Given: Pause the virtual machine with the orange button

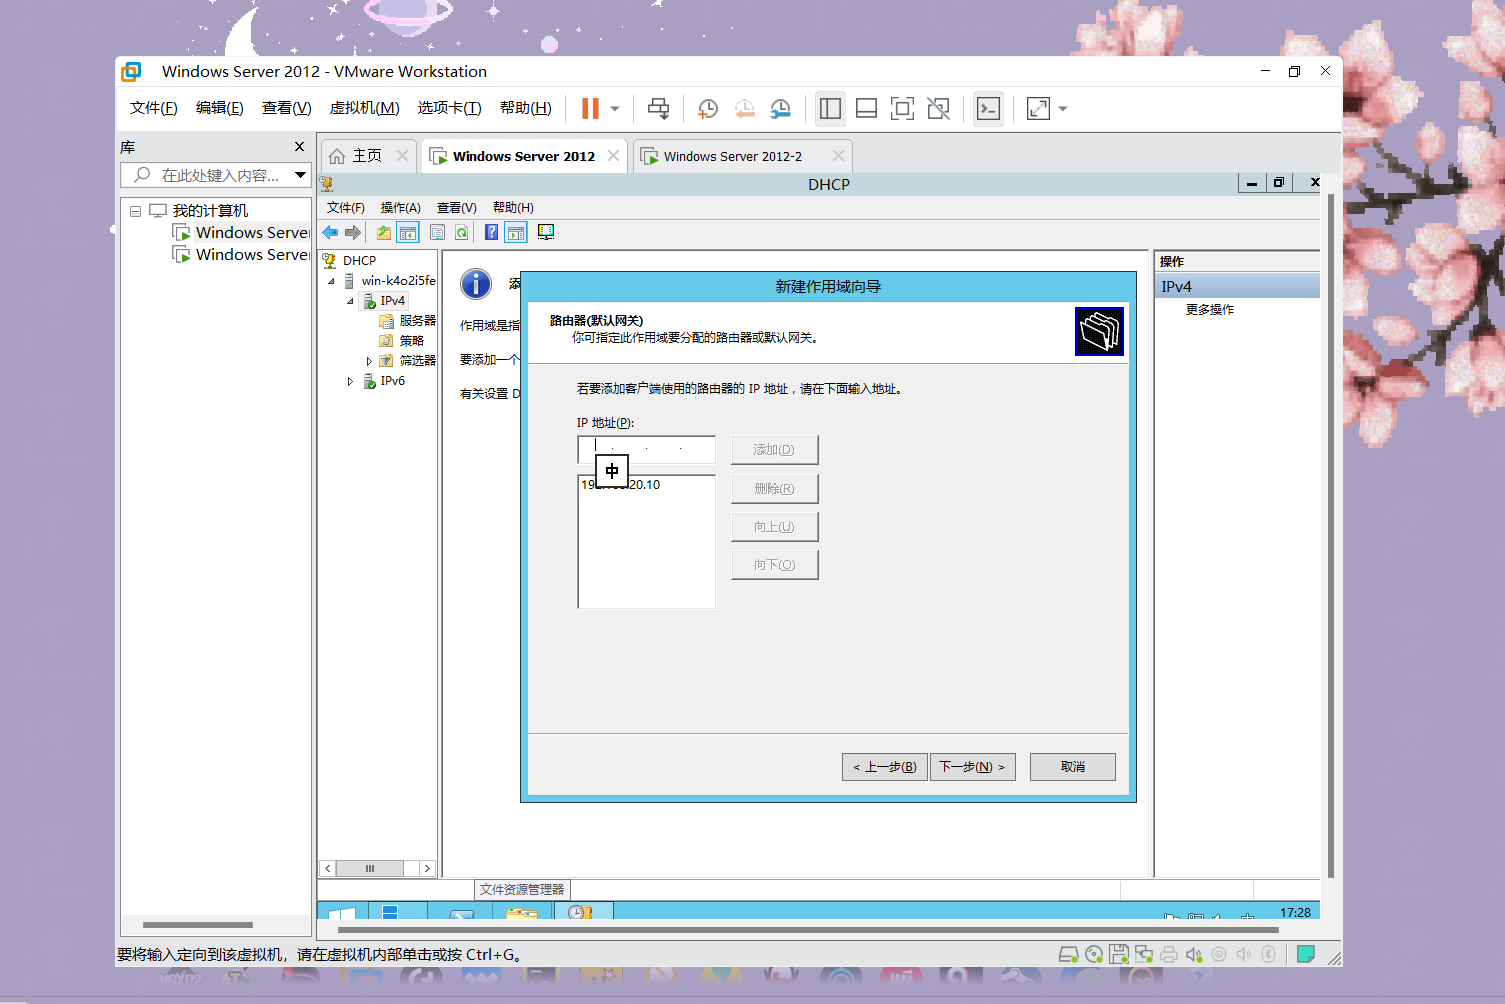Looking at the screenshot, I should click(x=590, y=108).
